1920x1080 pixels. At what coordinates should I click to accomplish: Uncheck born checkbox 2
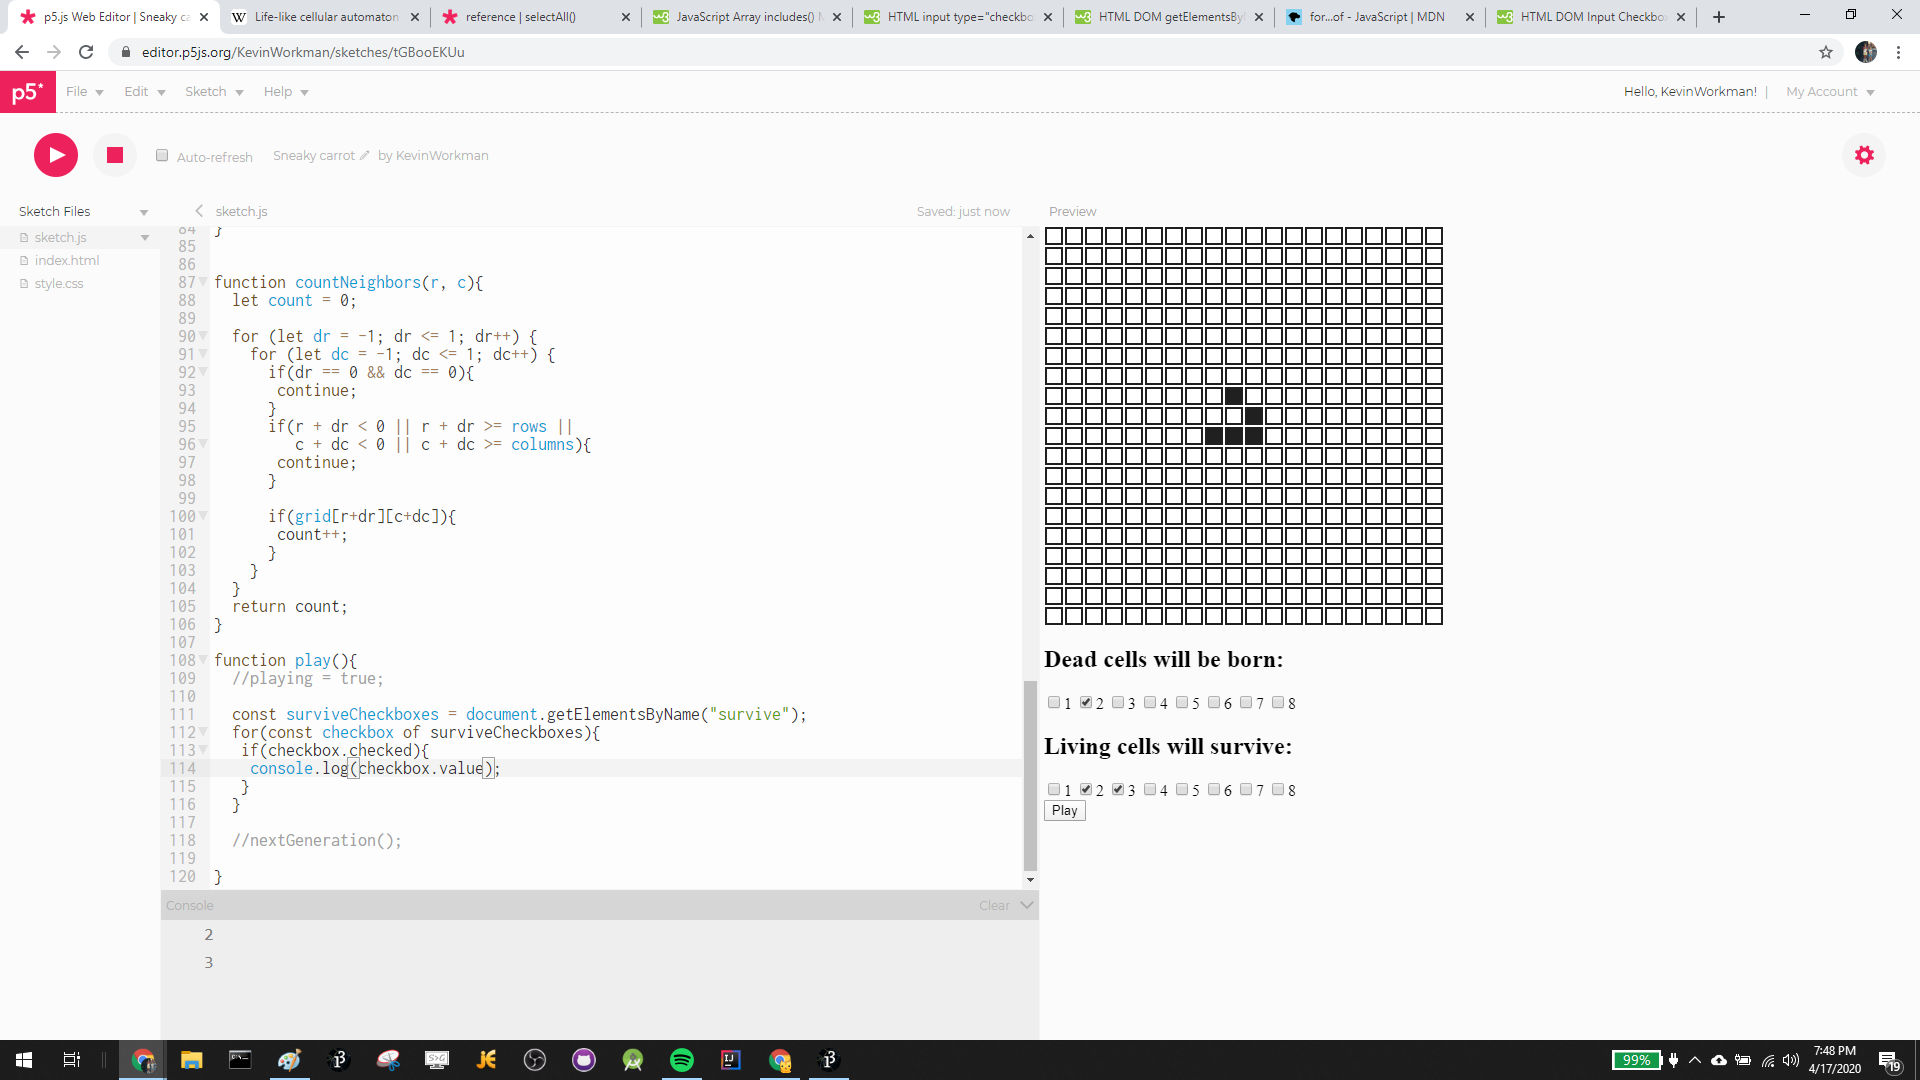[x=1086, y=702]
